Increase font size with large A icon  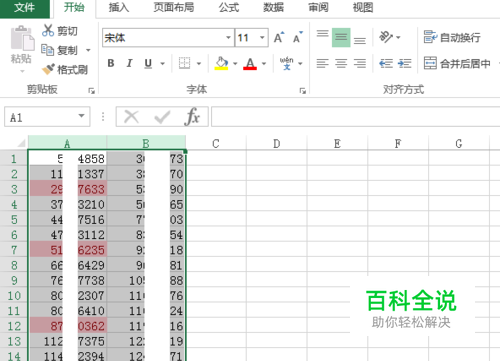279,37
